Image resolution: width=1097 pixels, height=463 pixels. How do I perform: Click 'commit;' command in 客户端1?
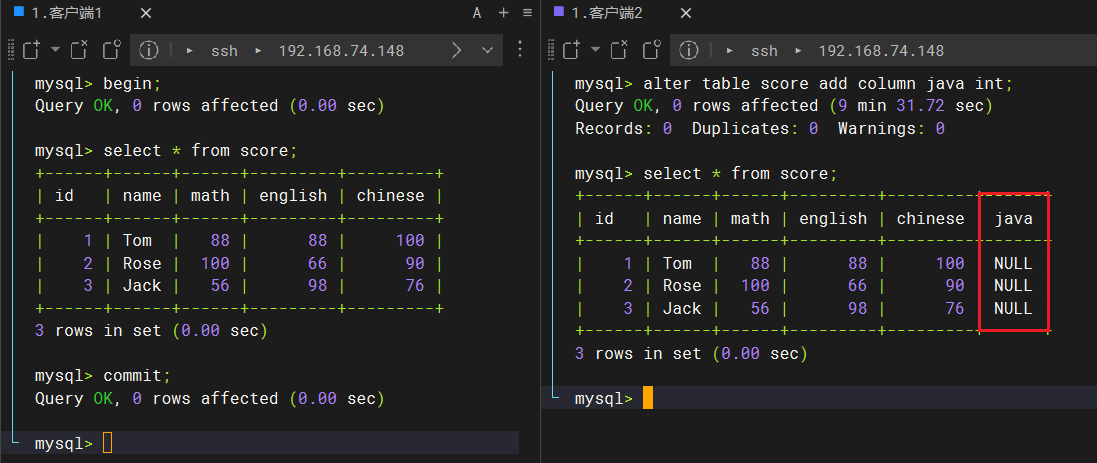(137, 376)
